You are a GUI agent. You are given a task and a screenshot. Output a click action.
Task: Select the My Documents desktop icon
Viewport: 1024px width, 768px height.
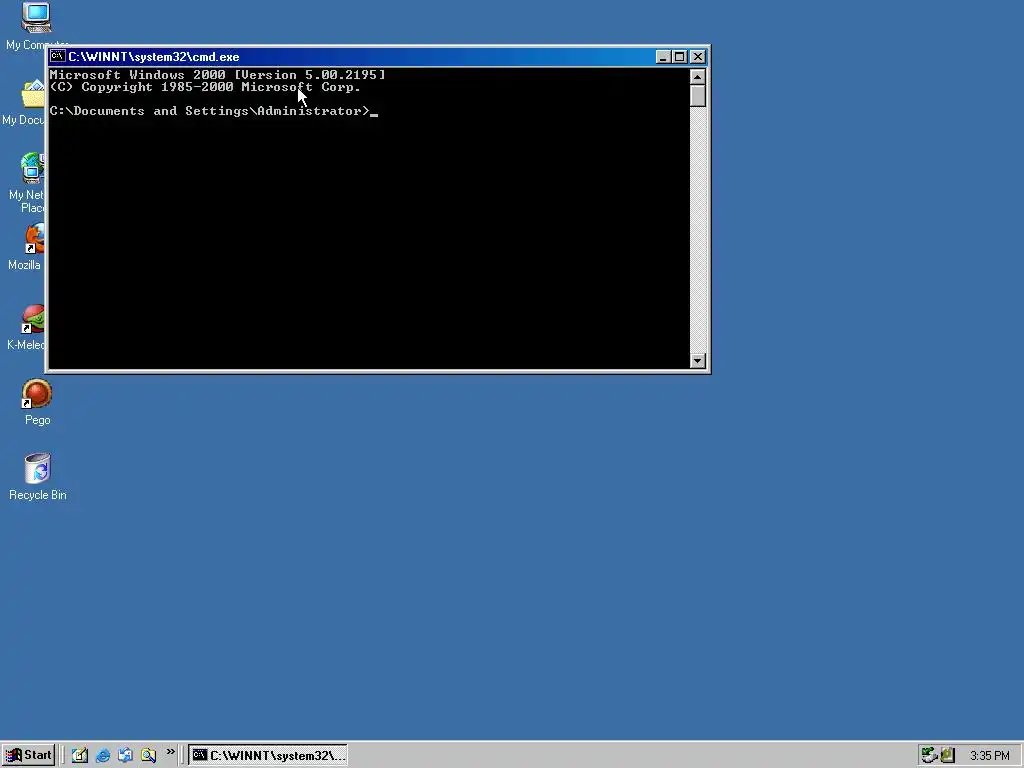pyautogui.click(x=24, y=103)
